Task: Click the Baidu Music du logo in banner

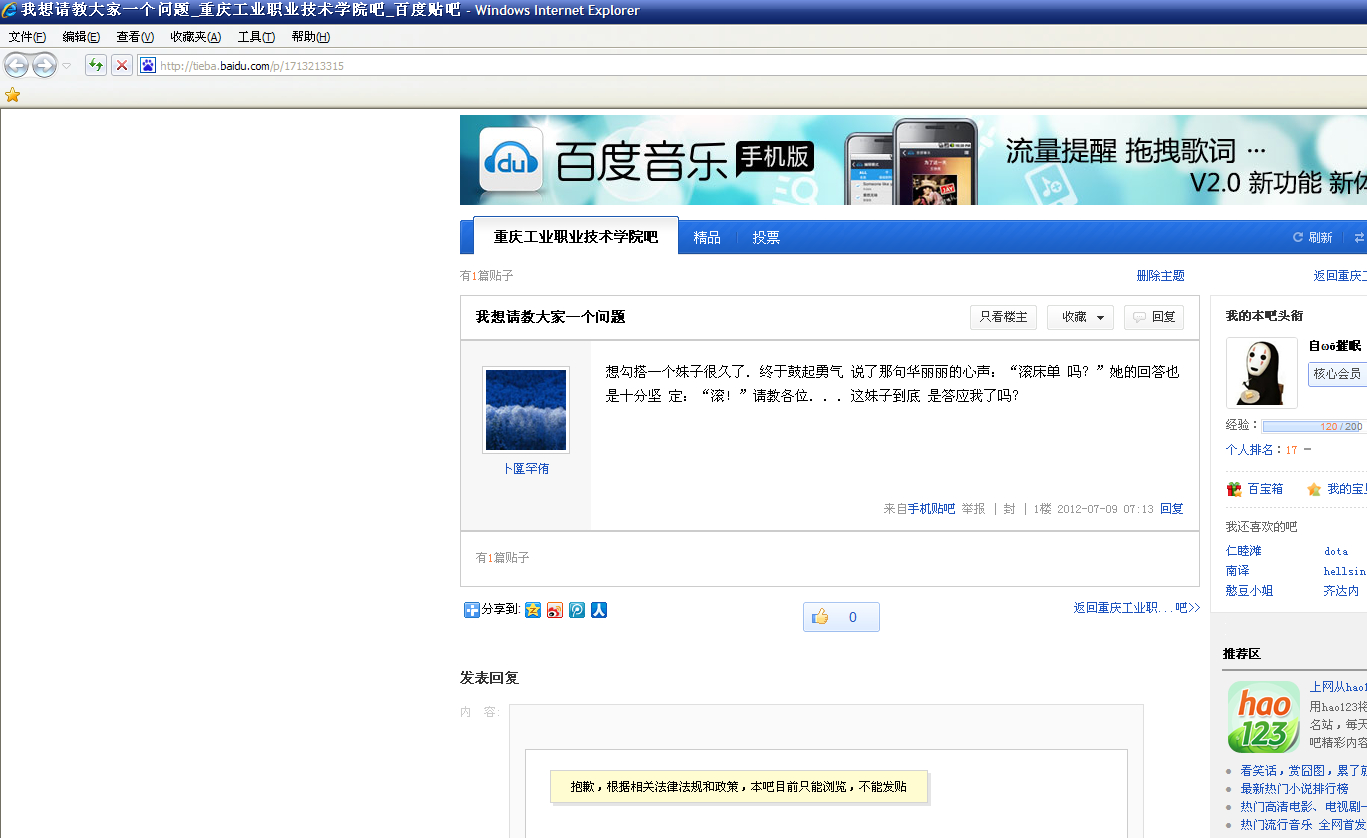Action: (511, 160)
